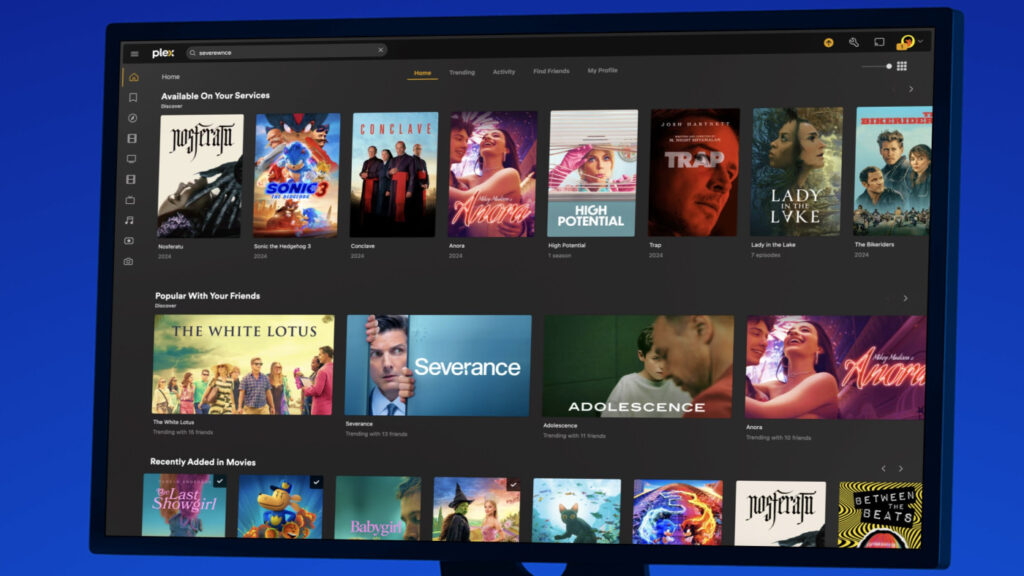Click the Recently Added in Movies heading
This screenshot has height=576, width=1024.
coord(203,462)
